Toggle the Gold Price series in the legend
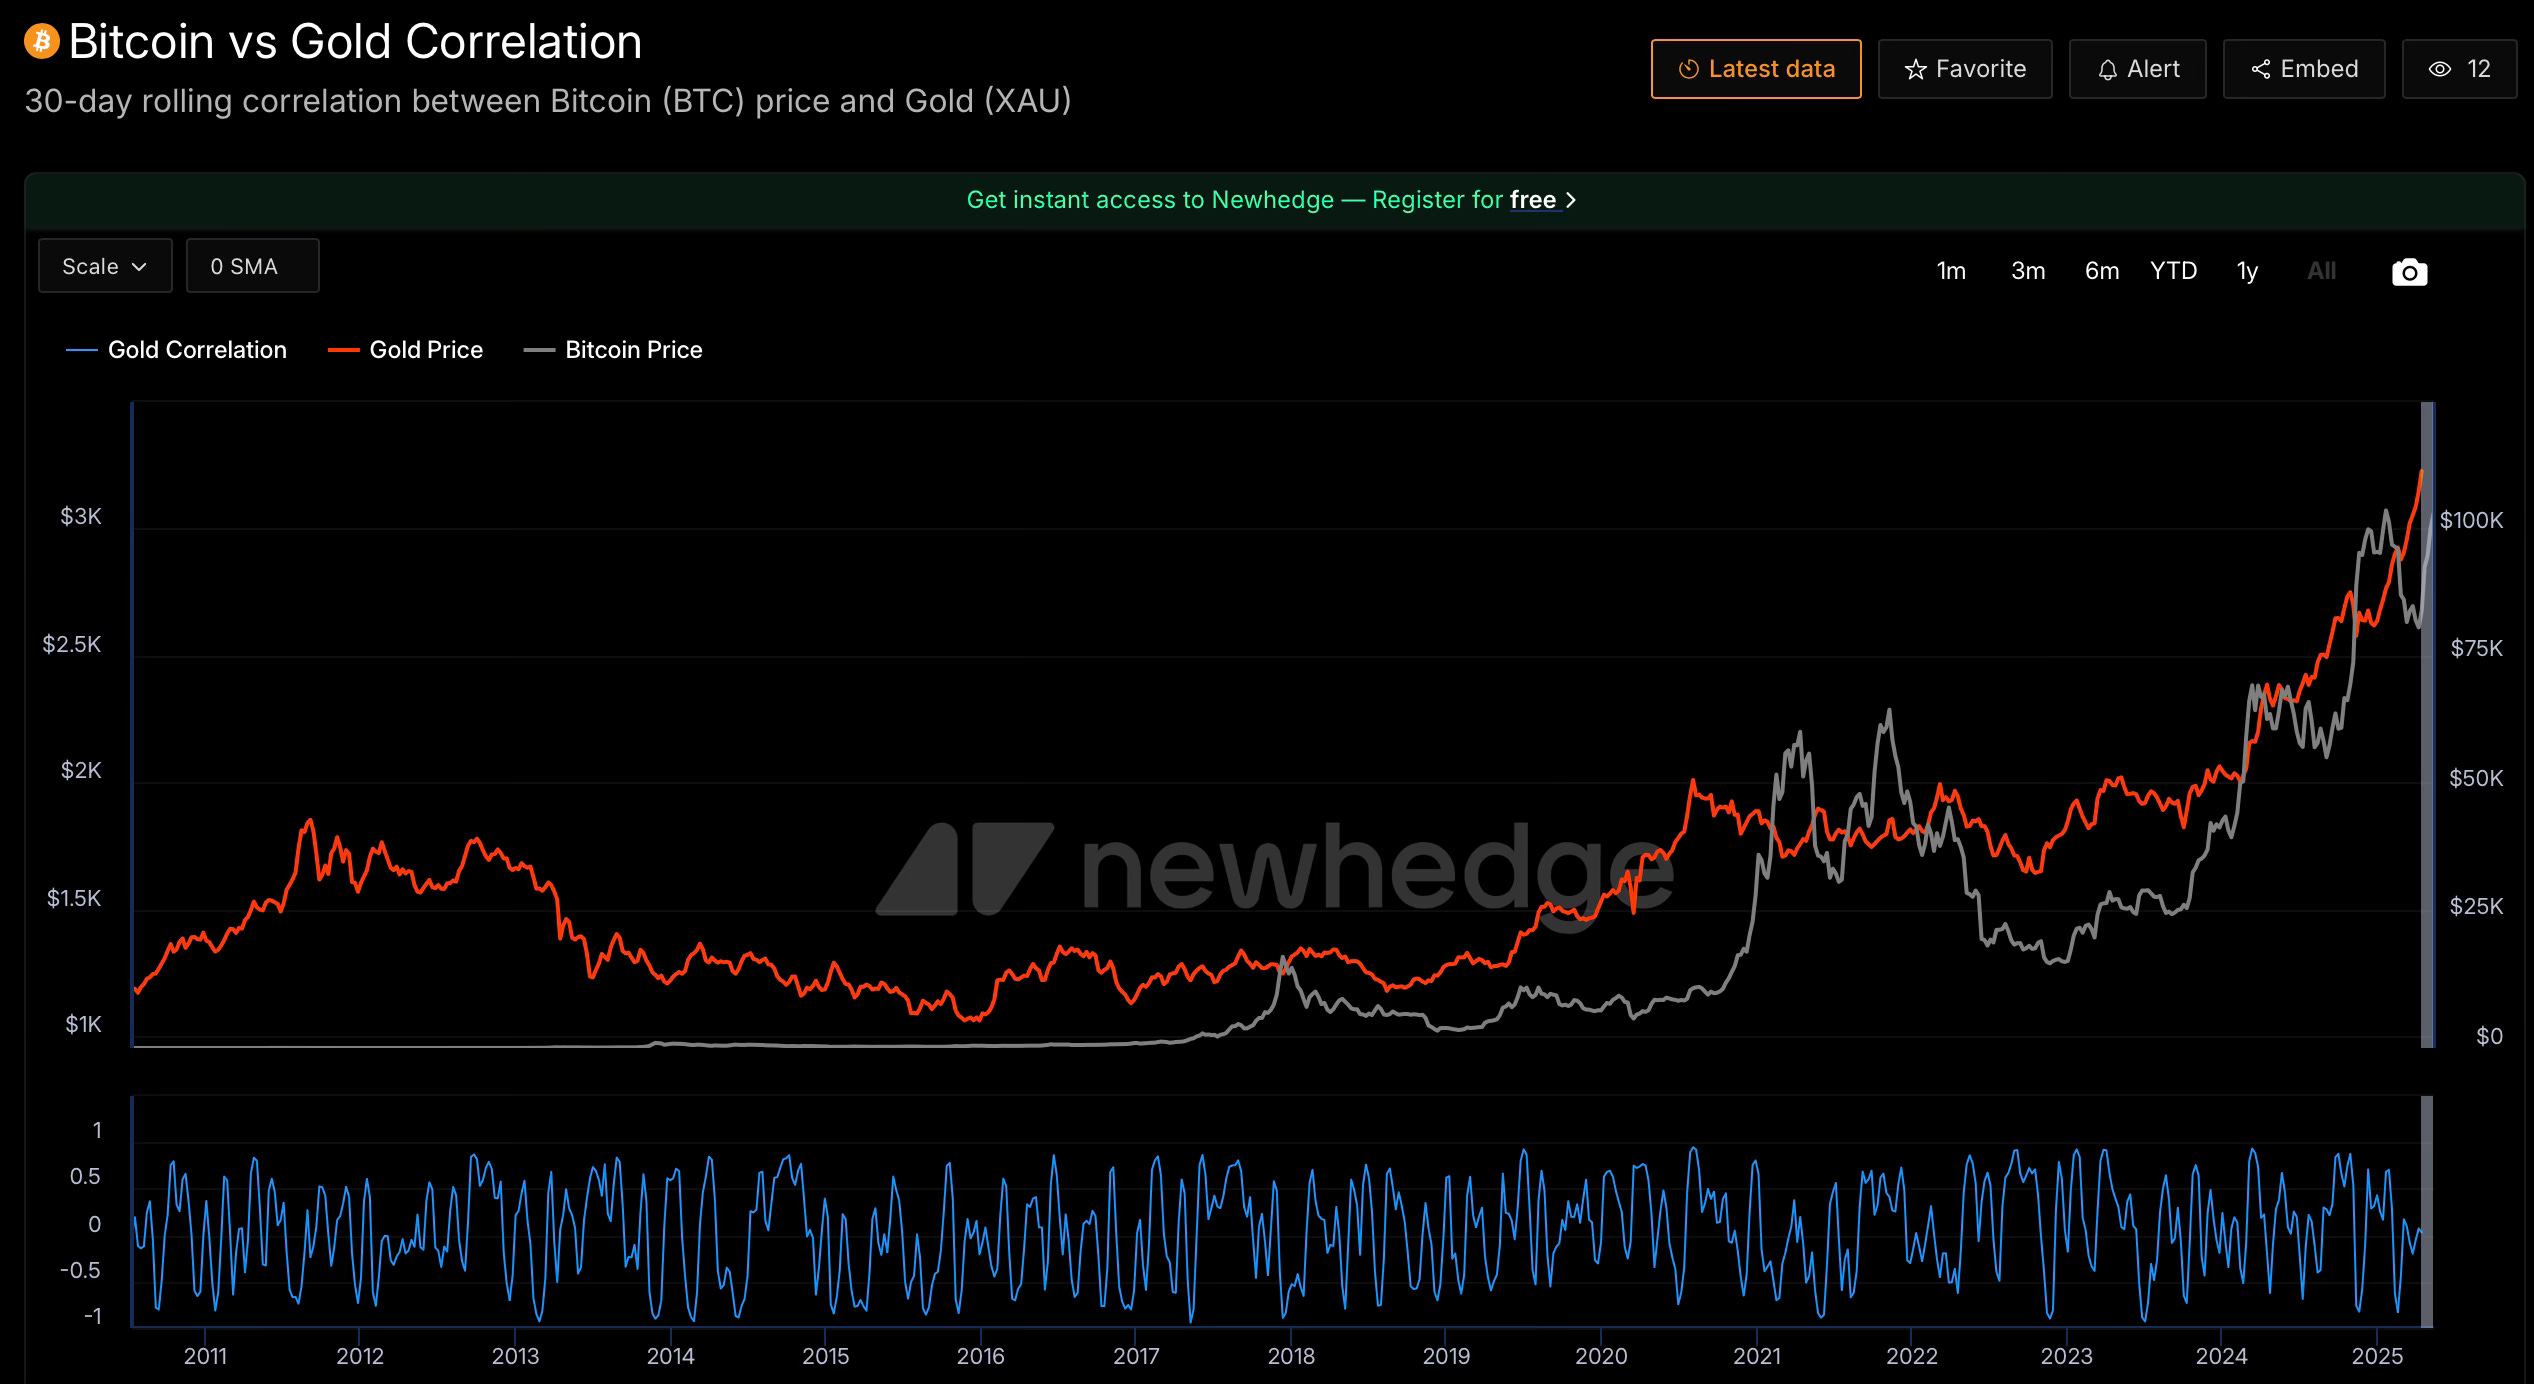2534x1384 pixels. point(405,350)
